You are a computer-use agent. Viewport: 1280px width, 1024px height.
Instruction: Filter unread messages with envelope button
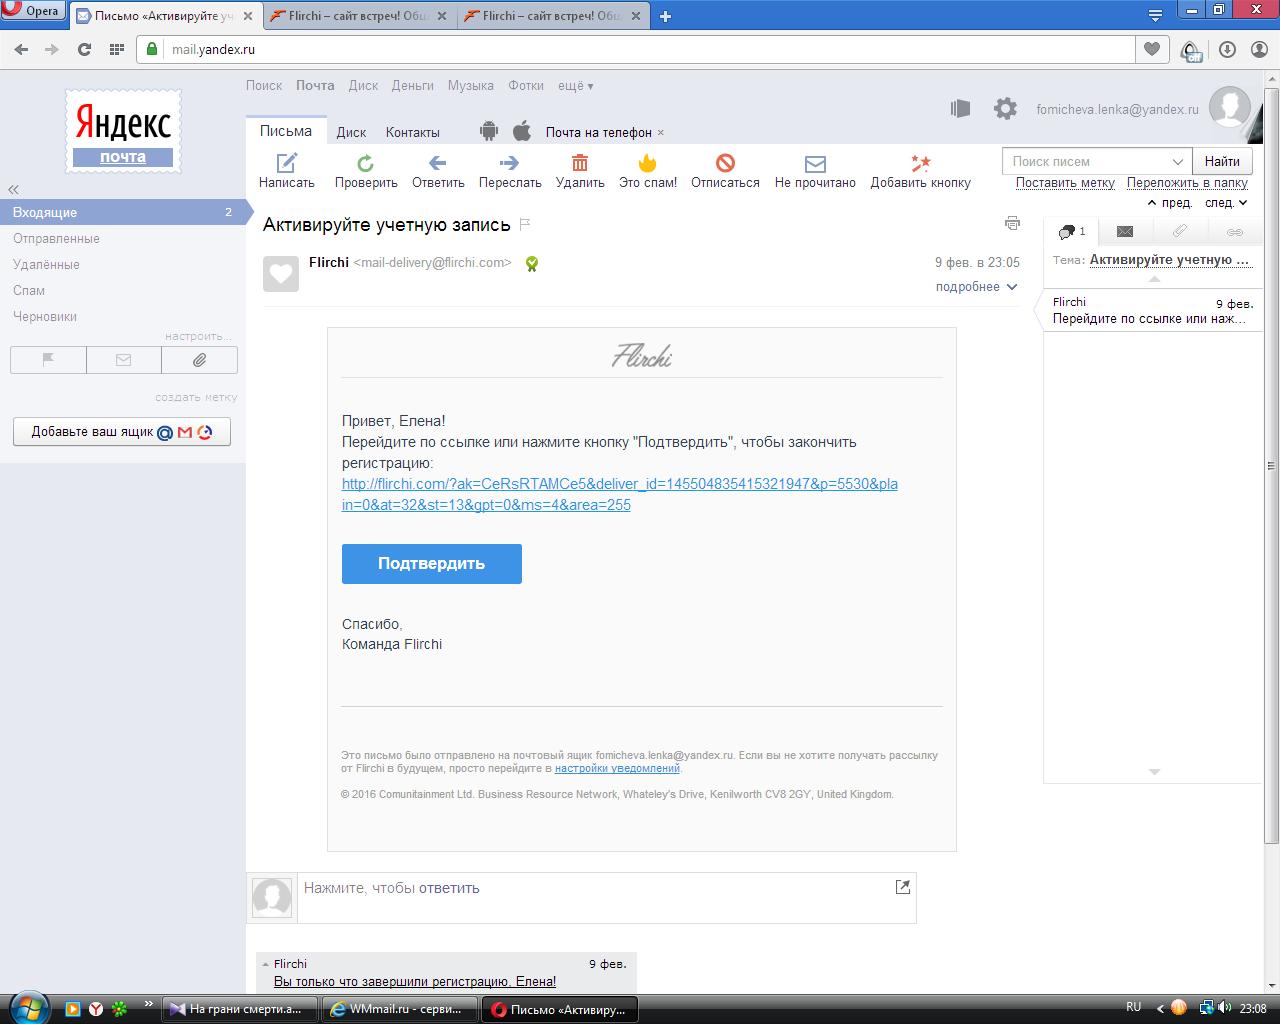(x=124, y=360)
